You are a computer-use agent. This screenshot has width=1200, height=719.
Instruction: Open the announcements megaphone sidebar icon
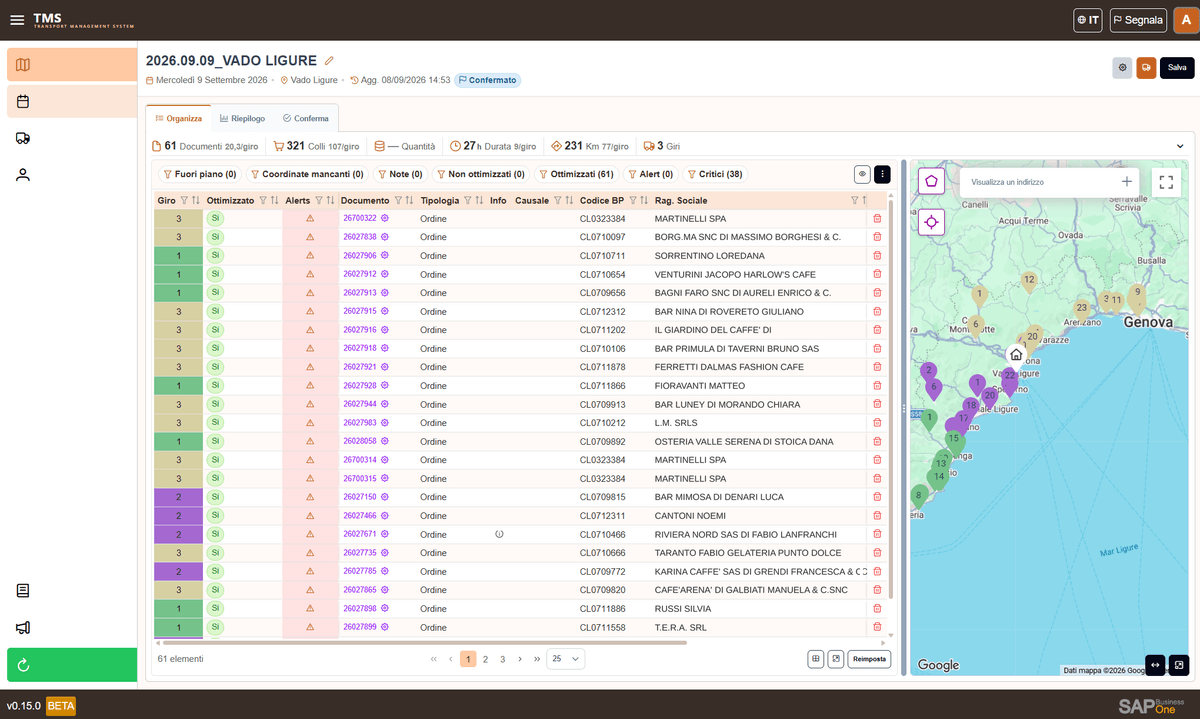[x=23, y=628]
